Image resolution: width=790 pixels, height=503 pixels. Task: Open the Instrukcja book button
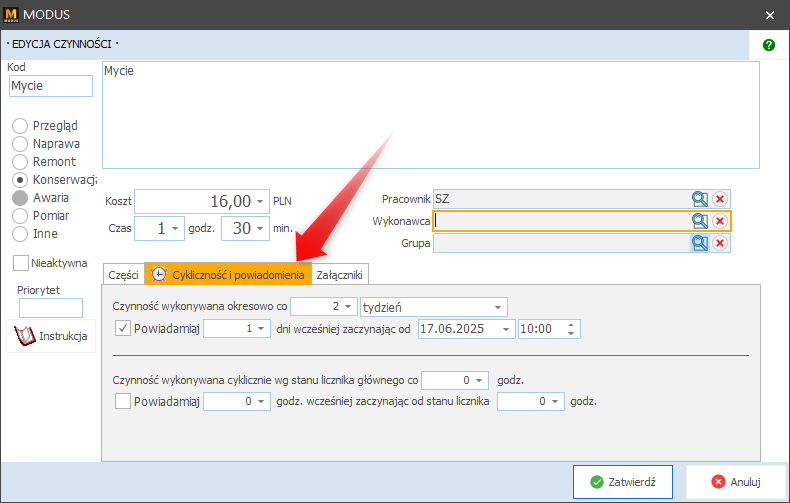pyautogui.click(x=53, y=336)
